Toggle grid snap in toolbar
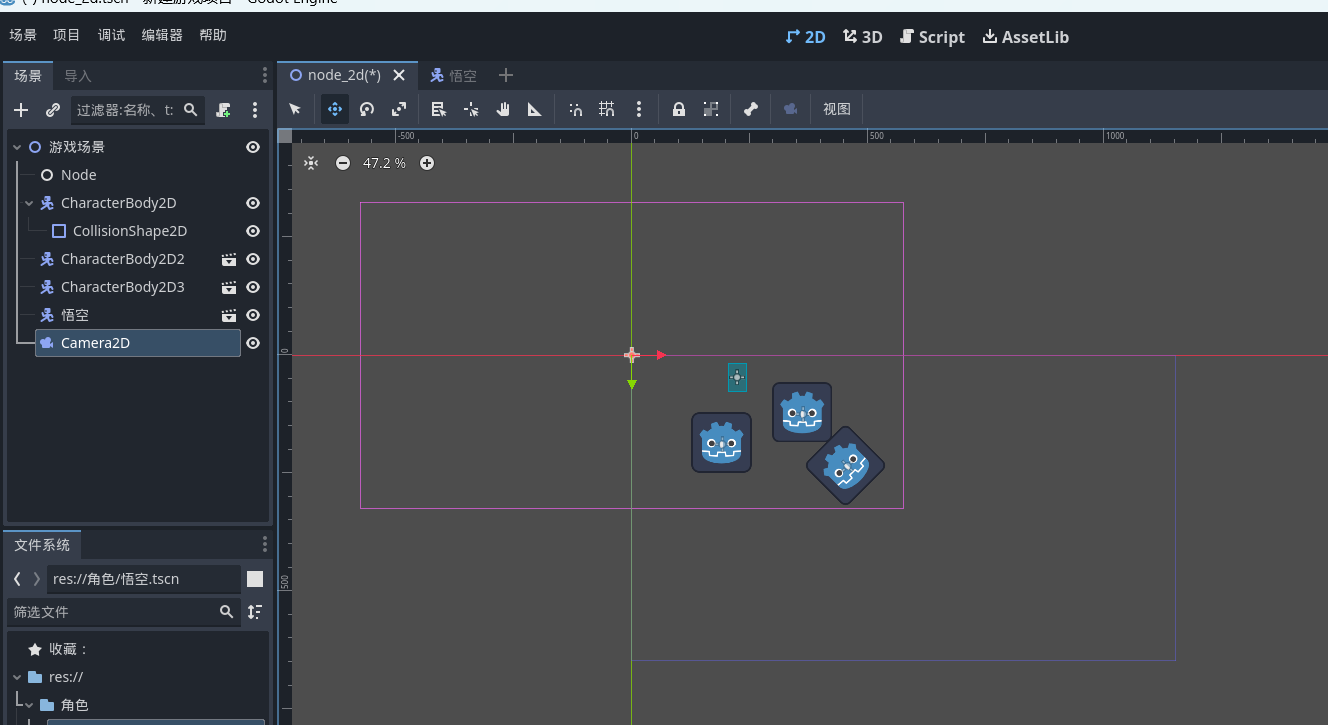 tap(607, 109)
